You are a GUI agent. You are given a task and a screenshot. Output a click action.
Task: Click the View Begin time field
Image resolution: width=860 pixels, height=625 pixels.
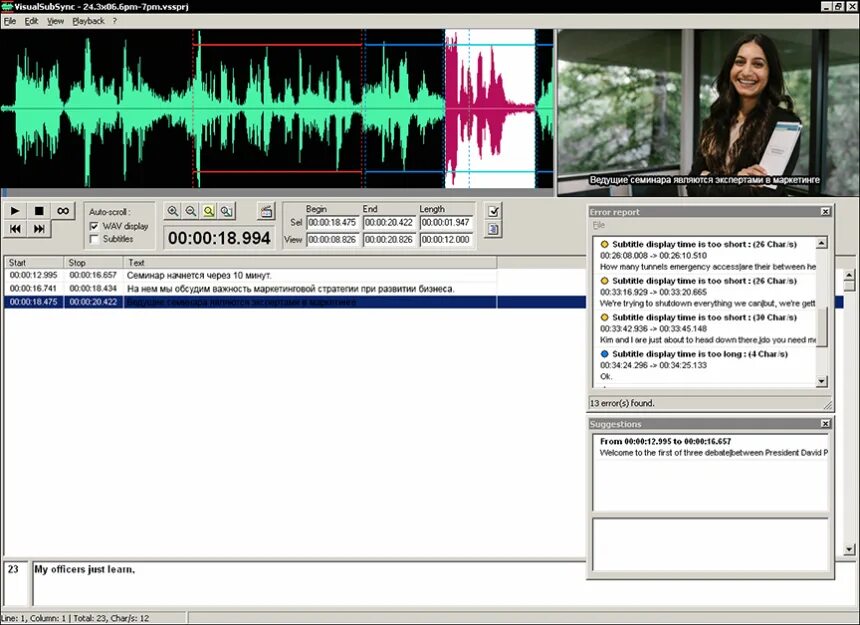tap(332, 240)
